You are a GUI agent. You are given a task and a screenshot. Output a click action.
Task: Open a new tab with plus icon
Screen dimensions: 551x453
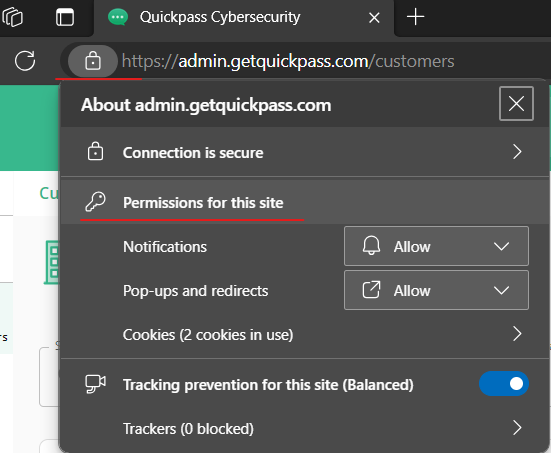(x=415, y=17)
